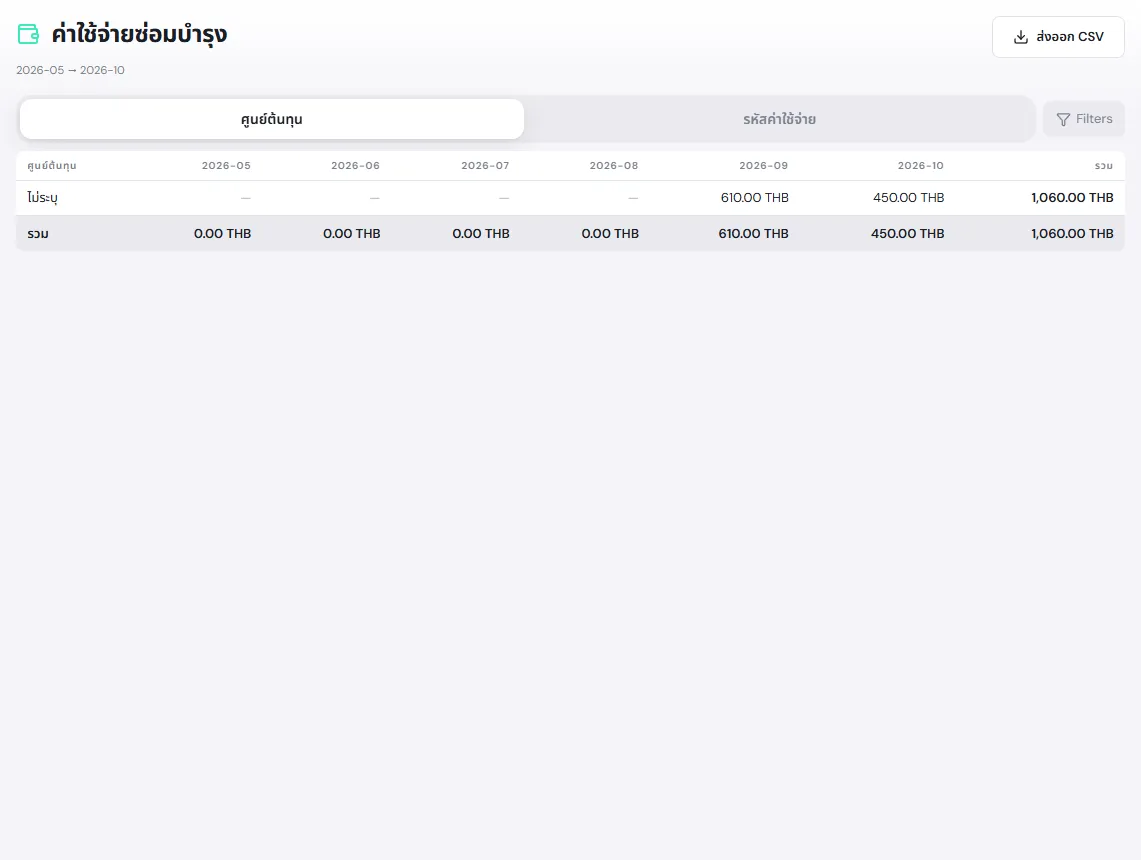Click the bold 450.00 THB in totals row

tap(907, 234)
